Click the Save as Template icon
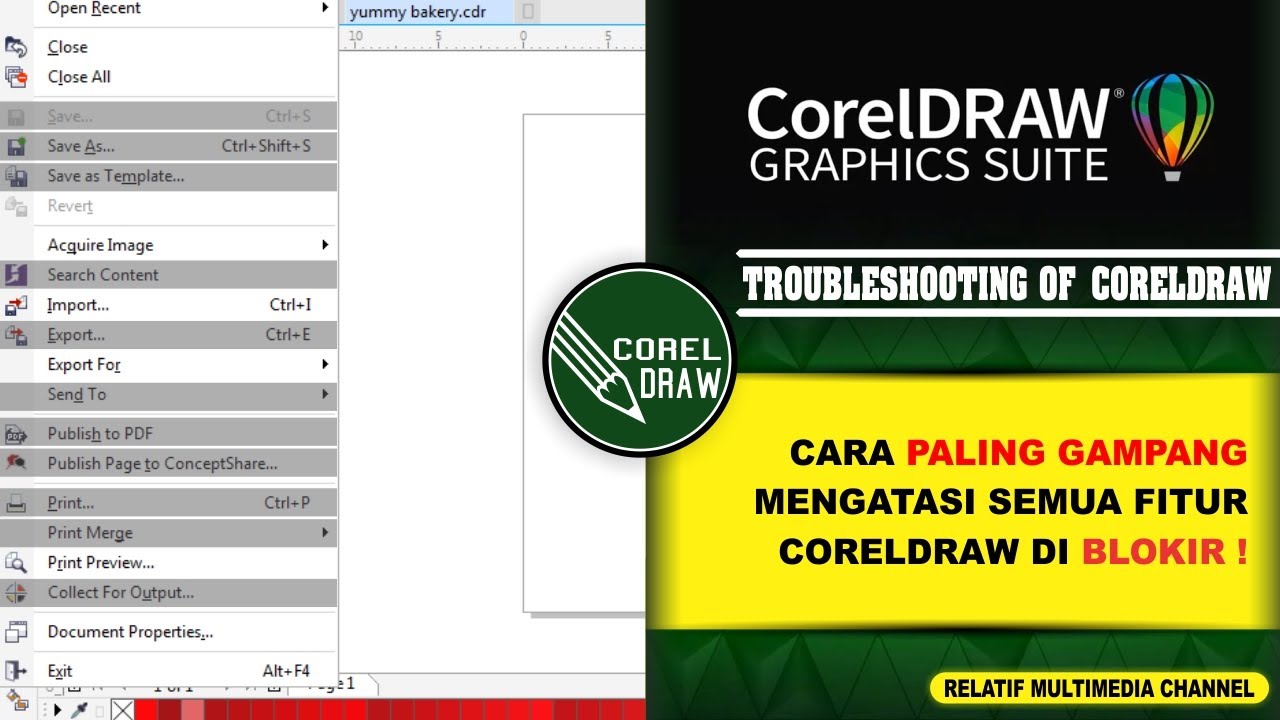 click(16, 177)
